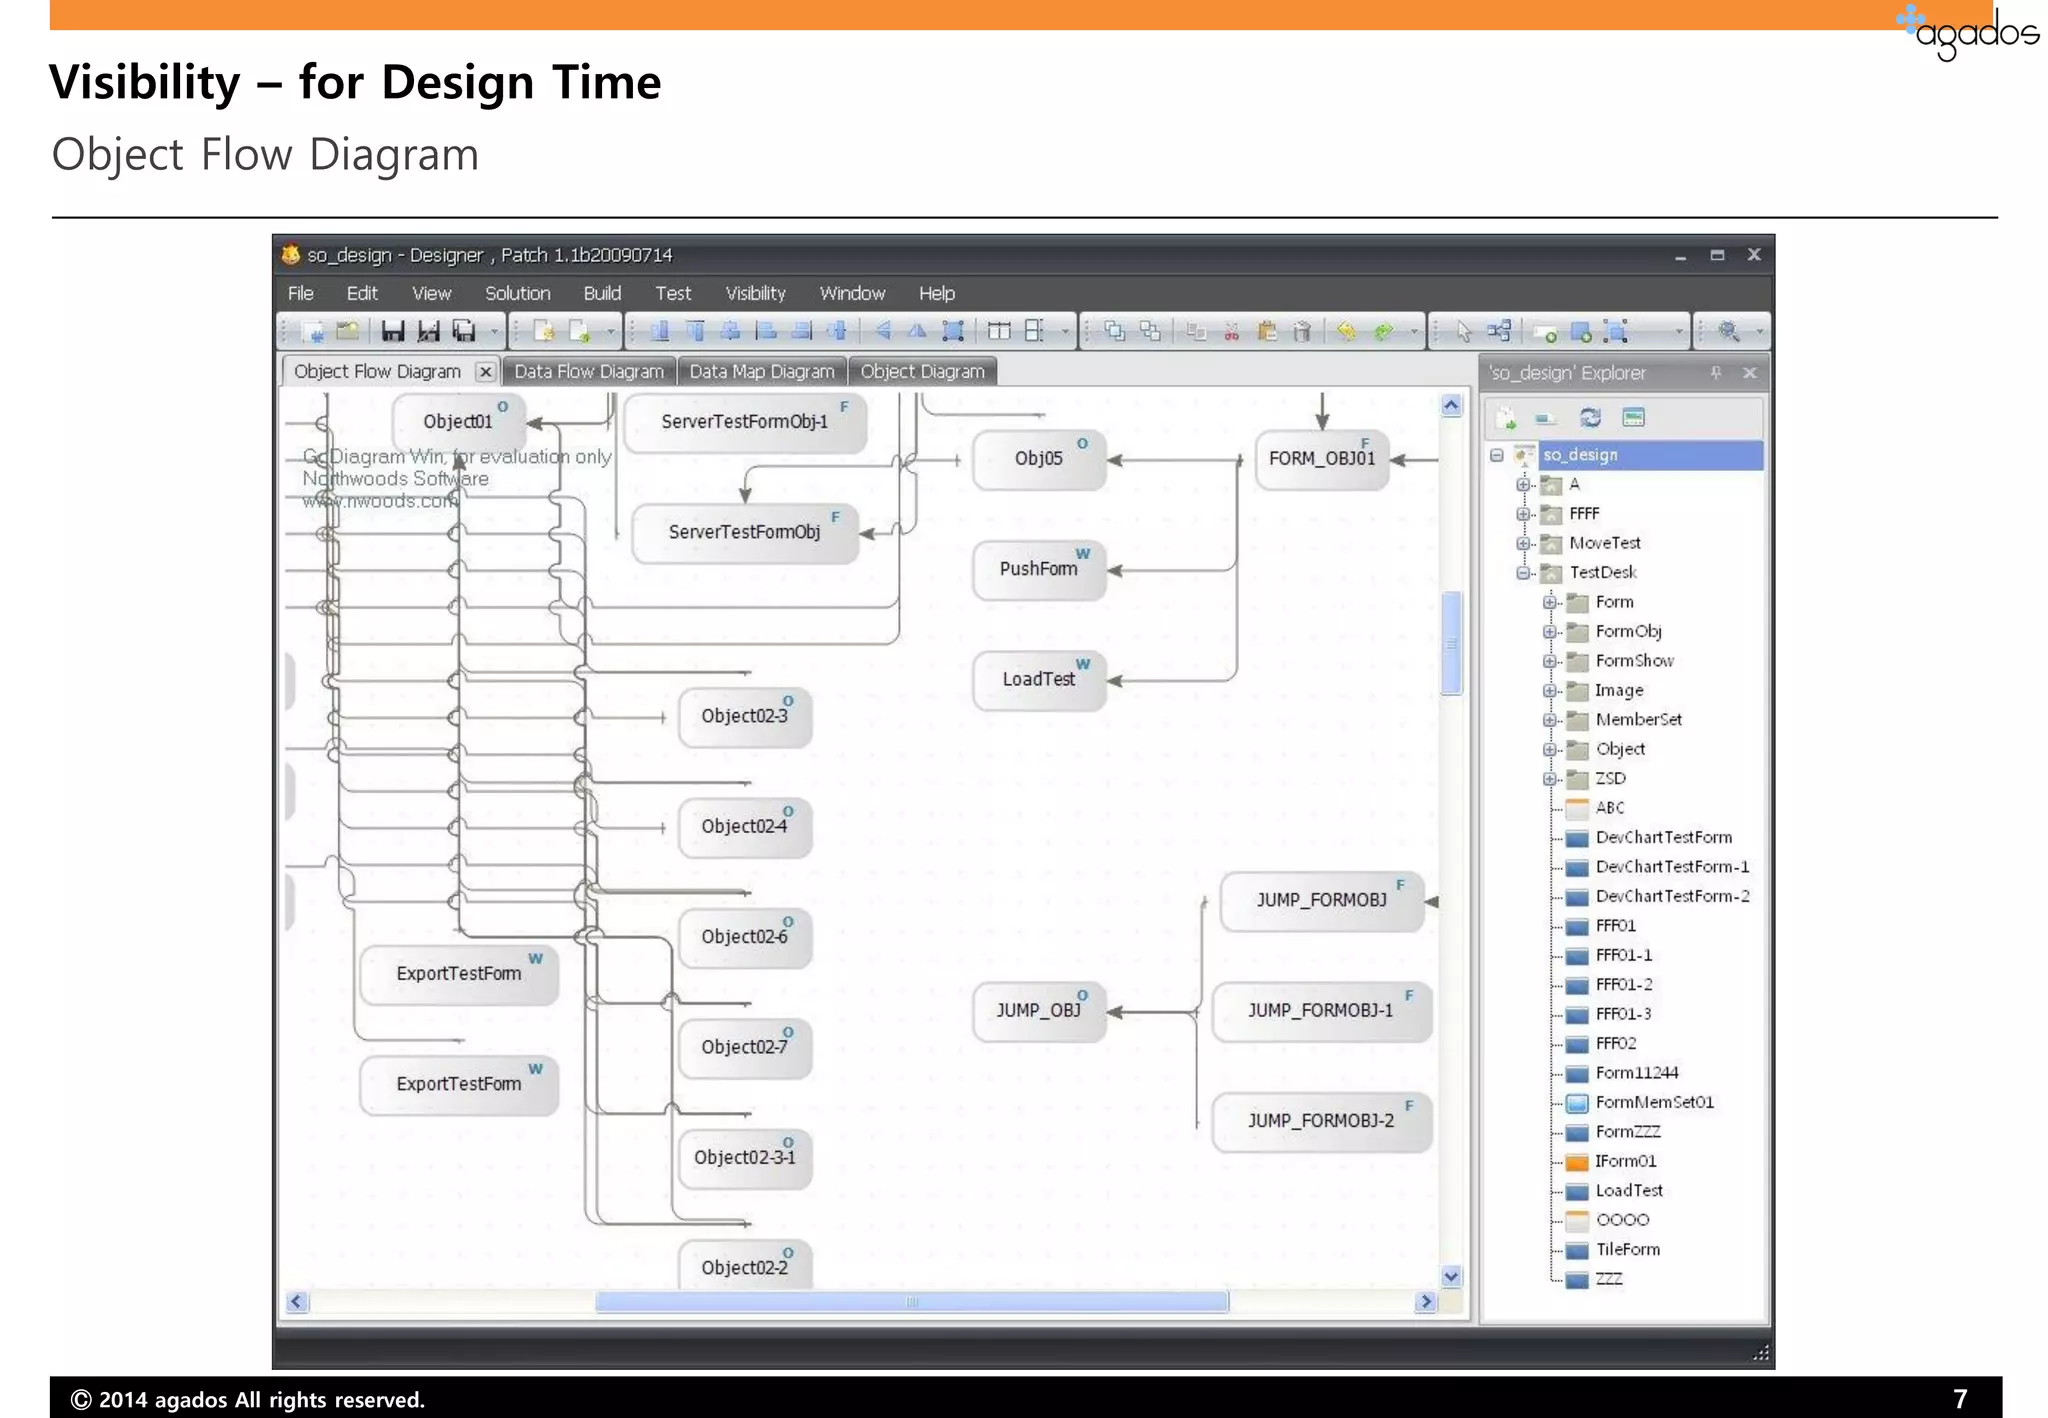Expand the MemberSet folder
This screenshot has width=2048, height=1418.
[x=1549, y=720]
